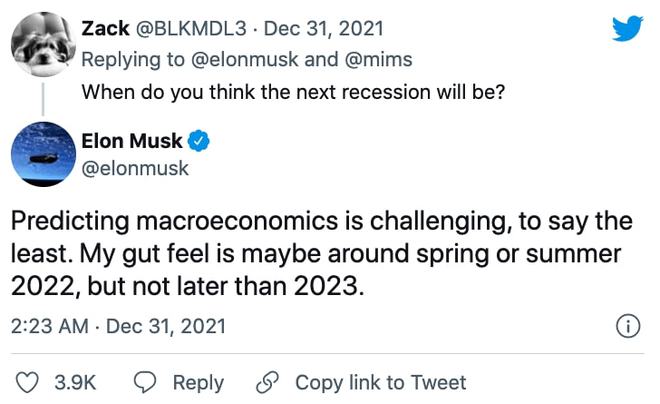Click the Zack display name
The image size is (660, 404).
click(x=107, y=27)
